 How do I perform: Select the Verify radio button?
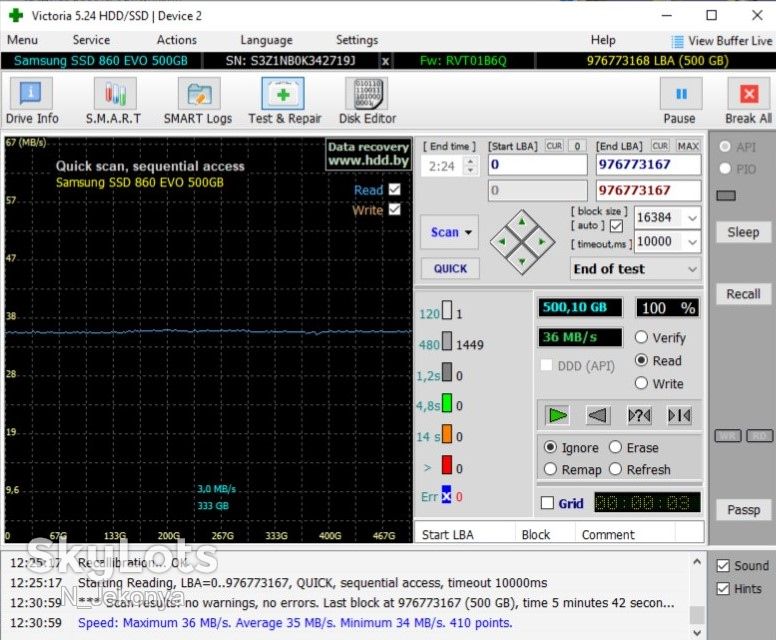pos(641,338)
